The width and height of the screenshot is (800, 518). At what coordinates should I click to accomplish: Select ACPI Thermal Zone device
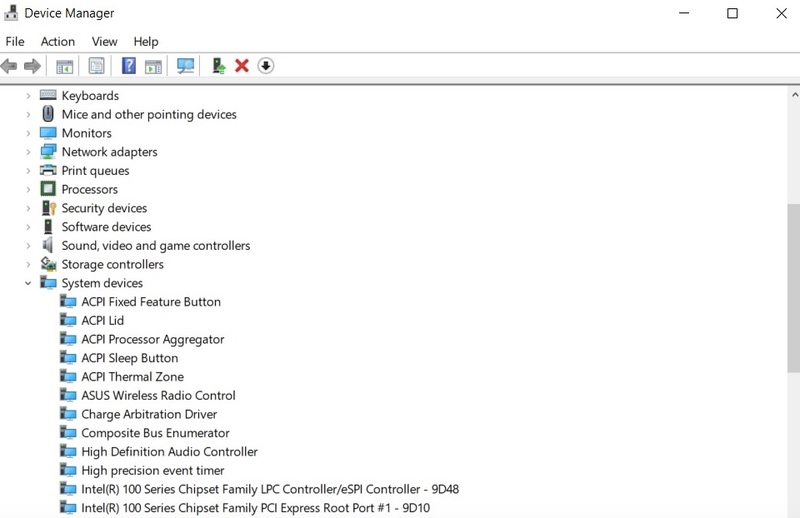click(x=132, y=377)
